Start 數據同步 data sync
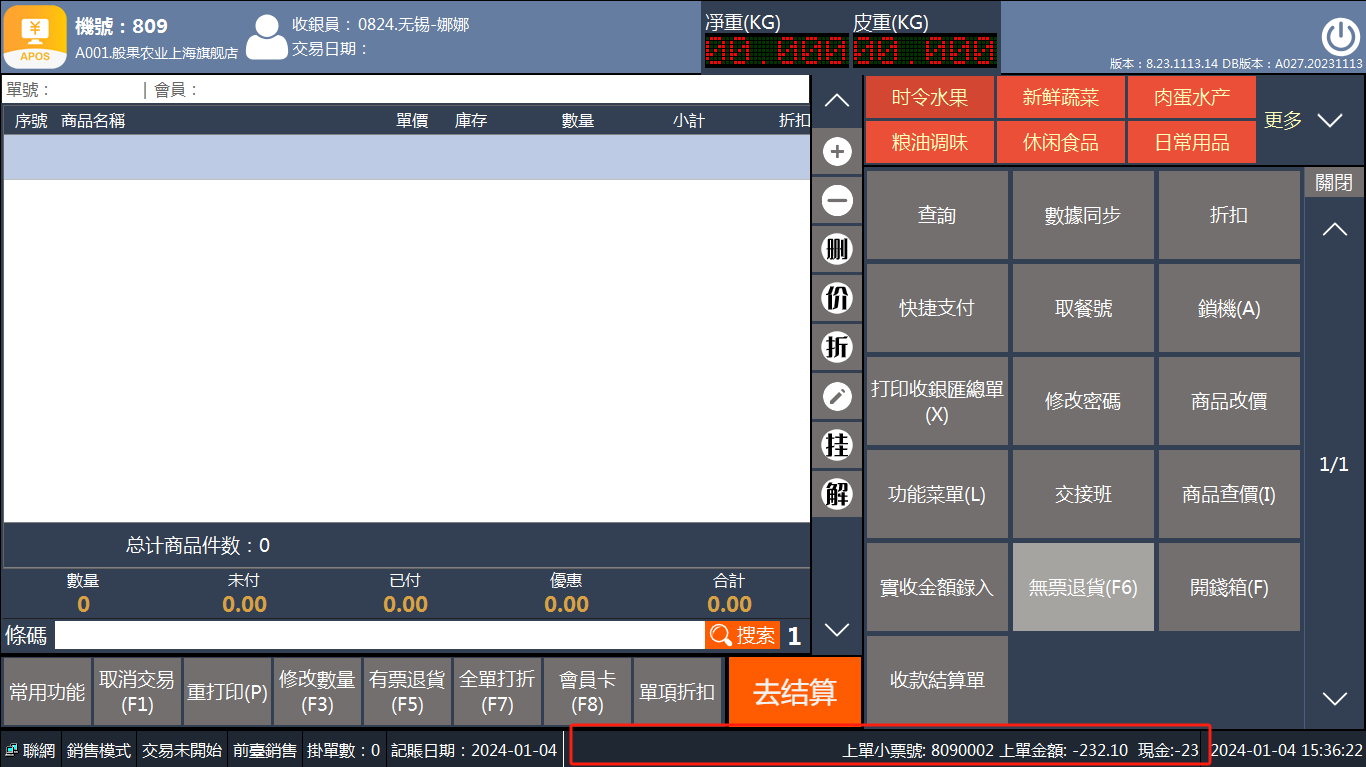Screen dimensions: 1366x767 click(x=1083, y=215)
